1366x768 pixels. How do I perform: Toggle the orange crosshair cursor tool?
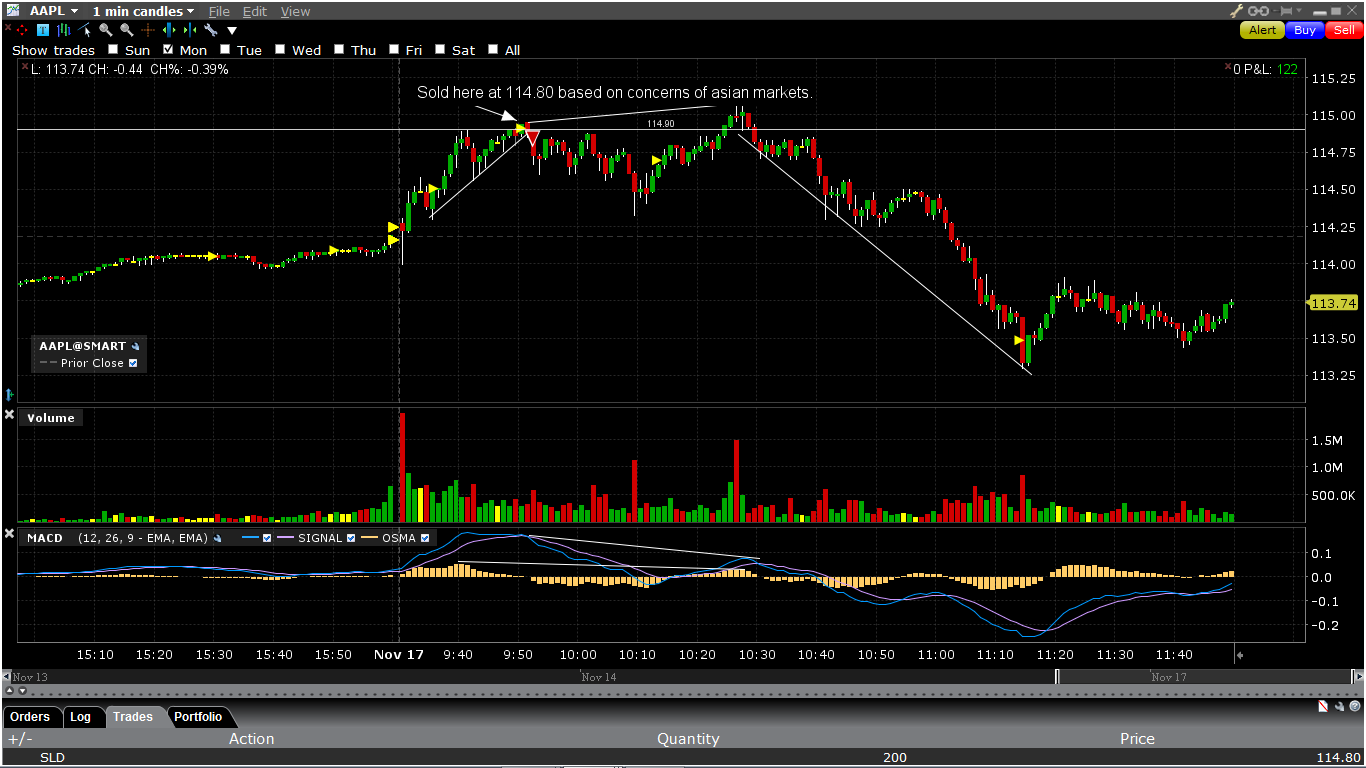[x=148, y=30]
